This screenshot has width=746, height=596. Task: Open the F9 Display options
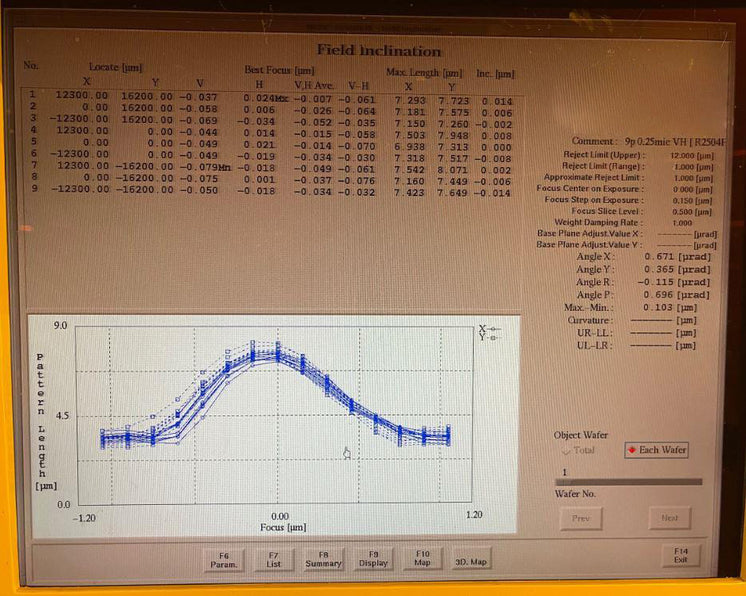[373, 558]
